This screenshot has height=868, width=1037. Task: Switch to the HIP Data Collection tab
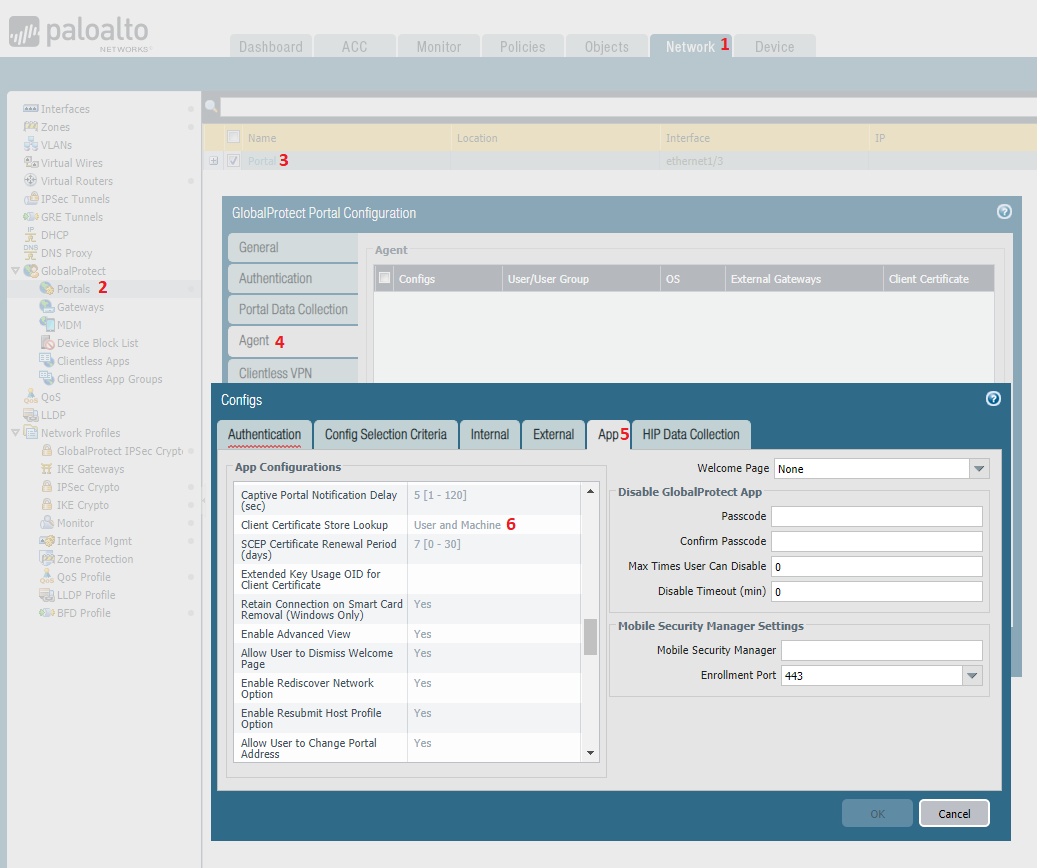(691, 434)
